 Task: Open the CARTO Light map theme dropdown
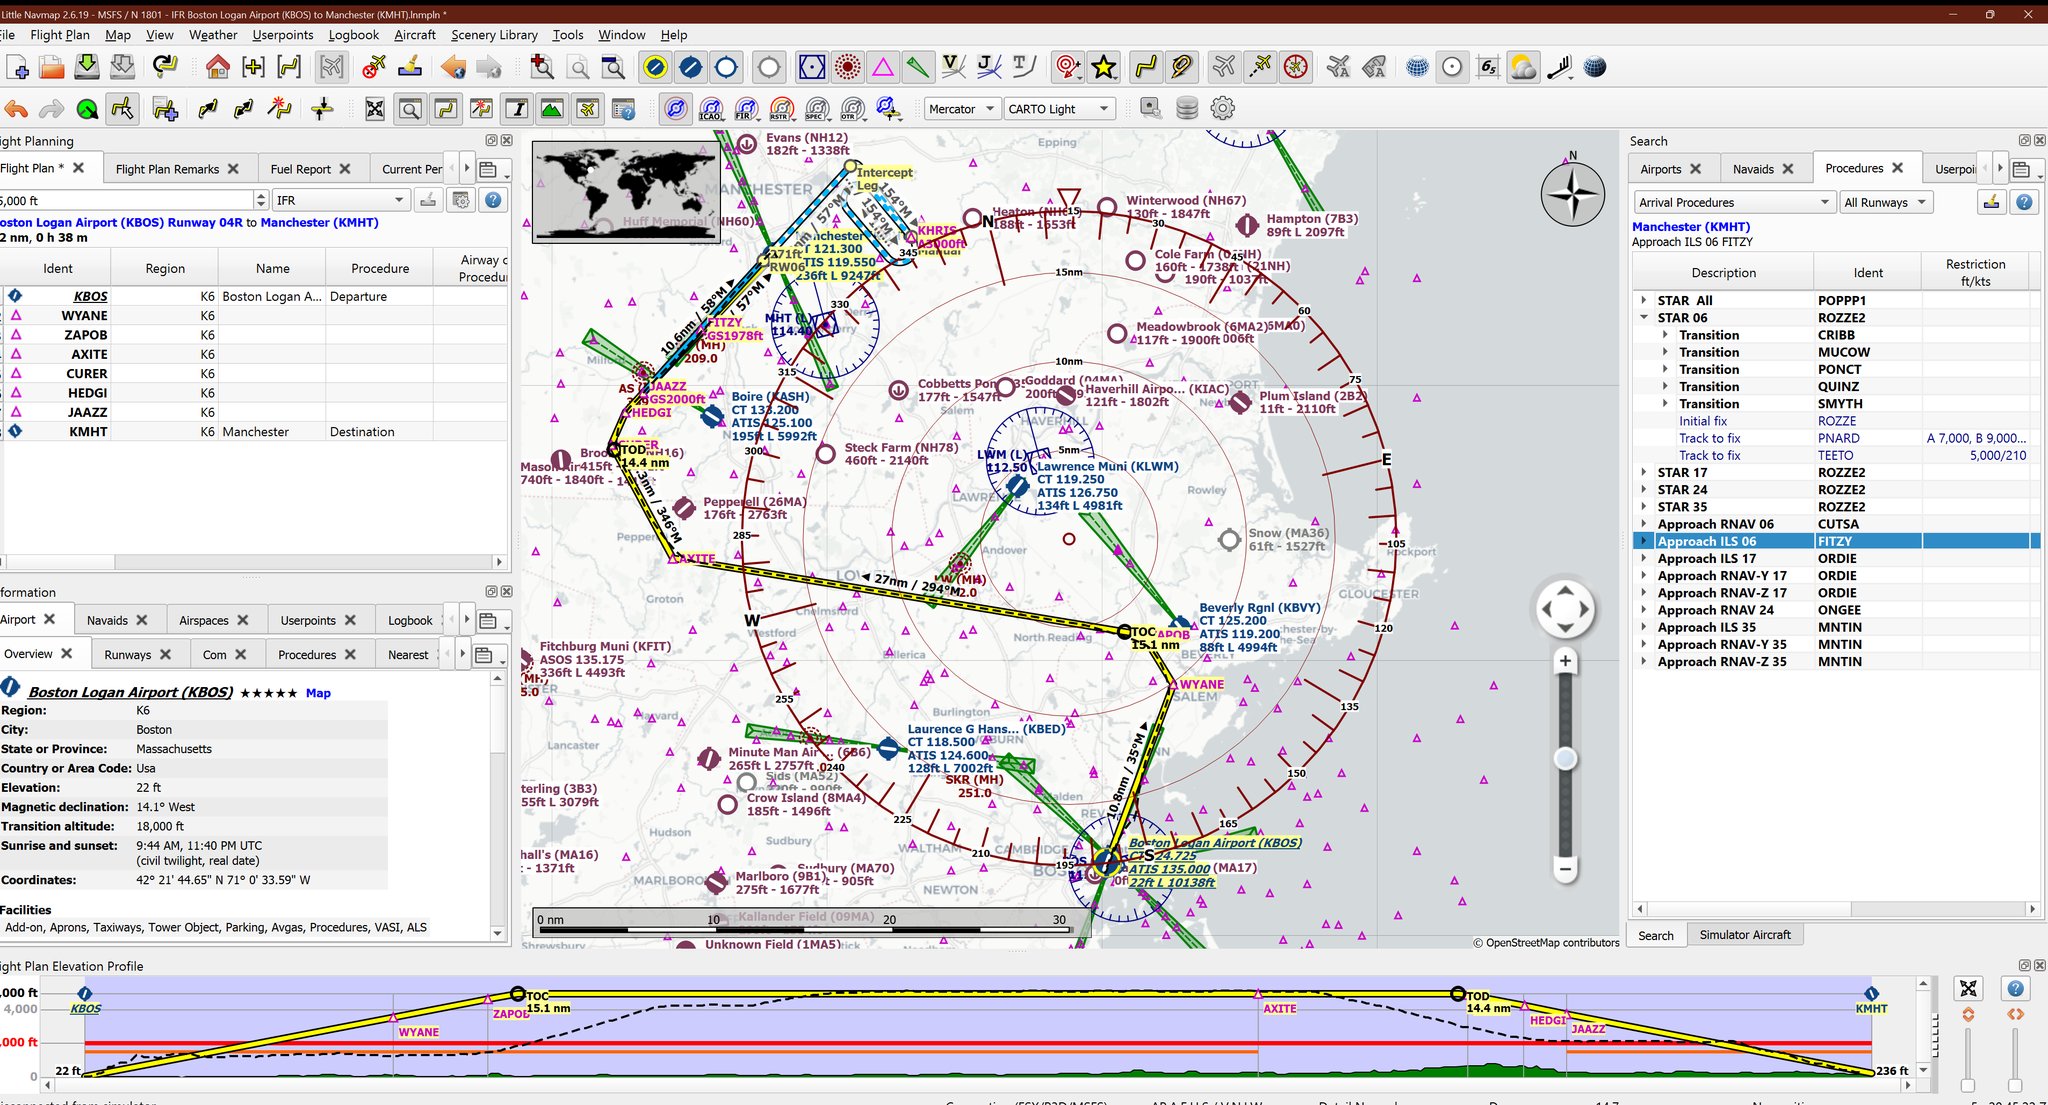[1059, 109]
